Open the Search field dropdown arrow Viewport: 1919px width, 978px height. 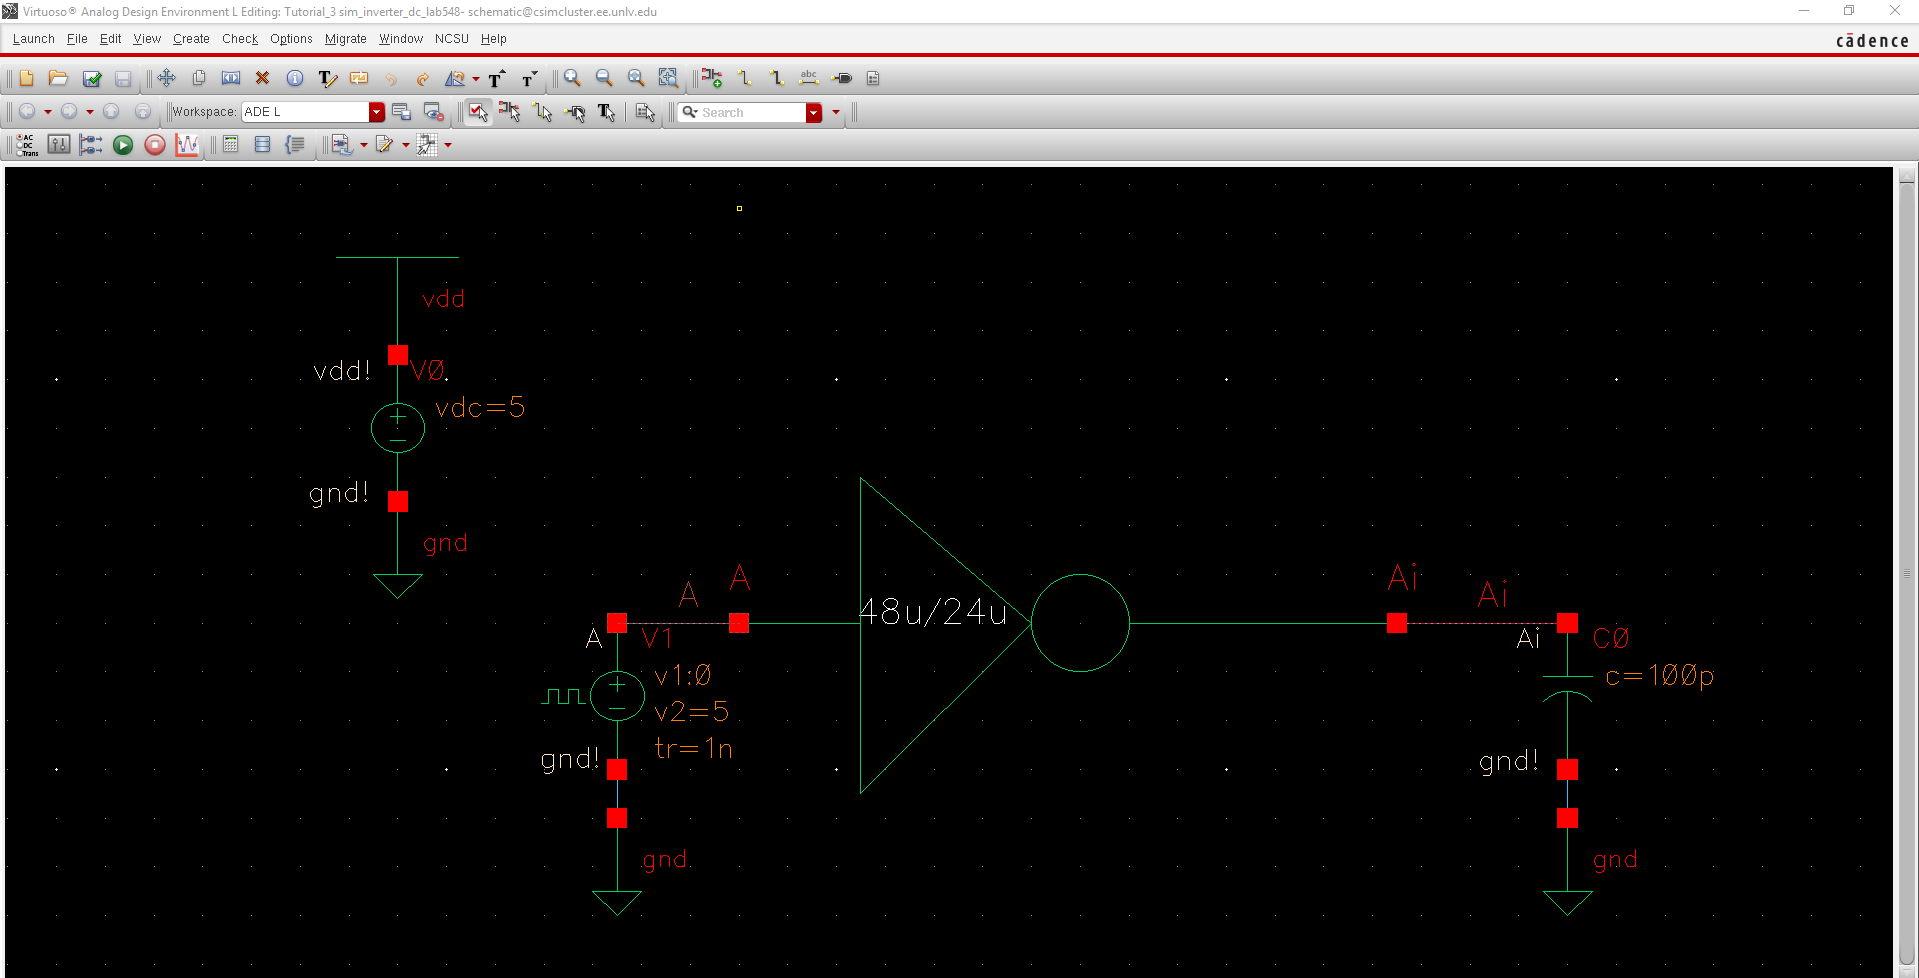coord(814,112)
